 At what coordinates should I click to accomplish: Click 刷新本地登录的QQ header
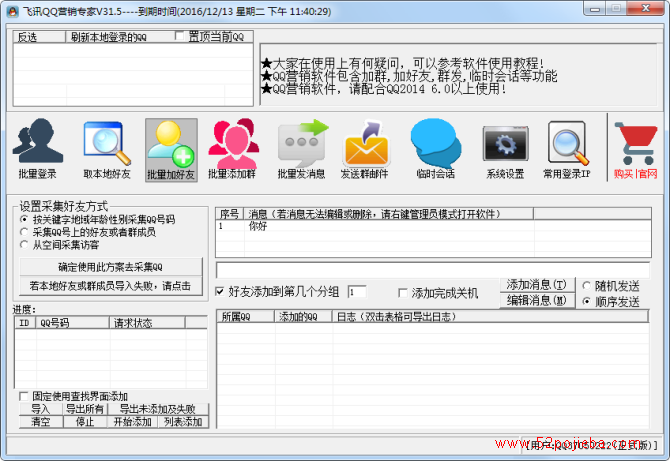(x=120, y=37)
